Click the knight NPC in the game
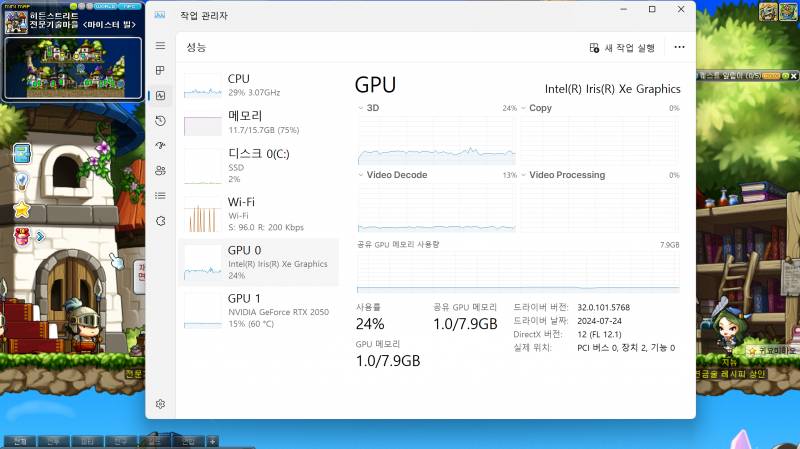Viewport: 800px width, 449px height. click(x=84, y=325)
